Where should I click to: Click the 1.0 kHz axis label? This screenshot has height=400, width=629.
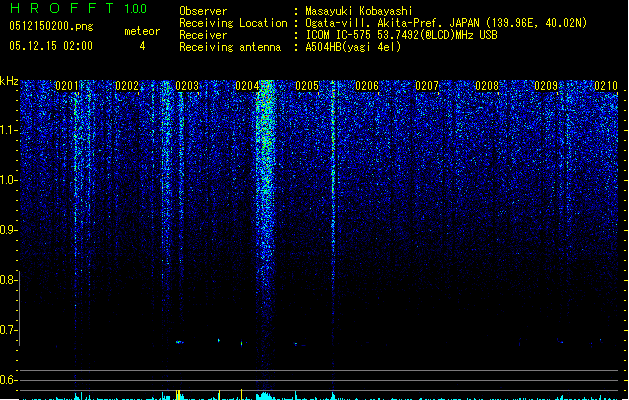click(x=8, y=180)
